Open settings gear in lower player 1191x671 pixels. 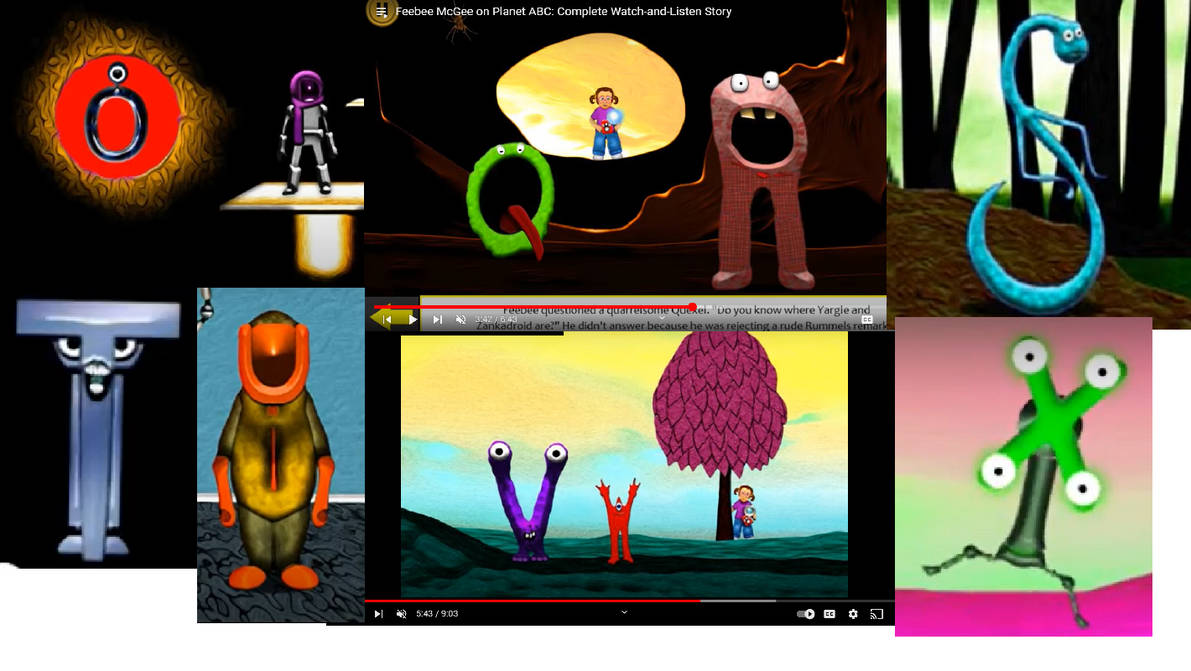point(853,614)
